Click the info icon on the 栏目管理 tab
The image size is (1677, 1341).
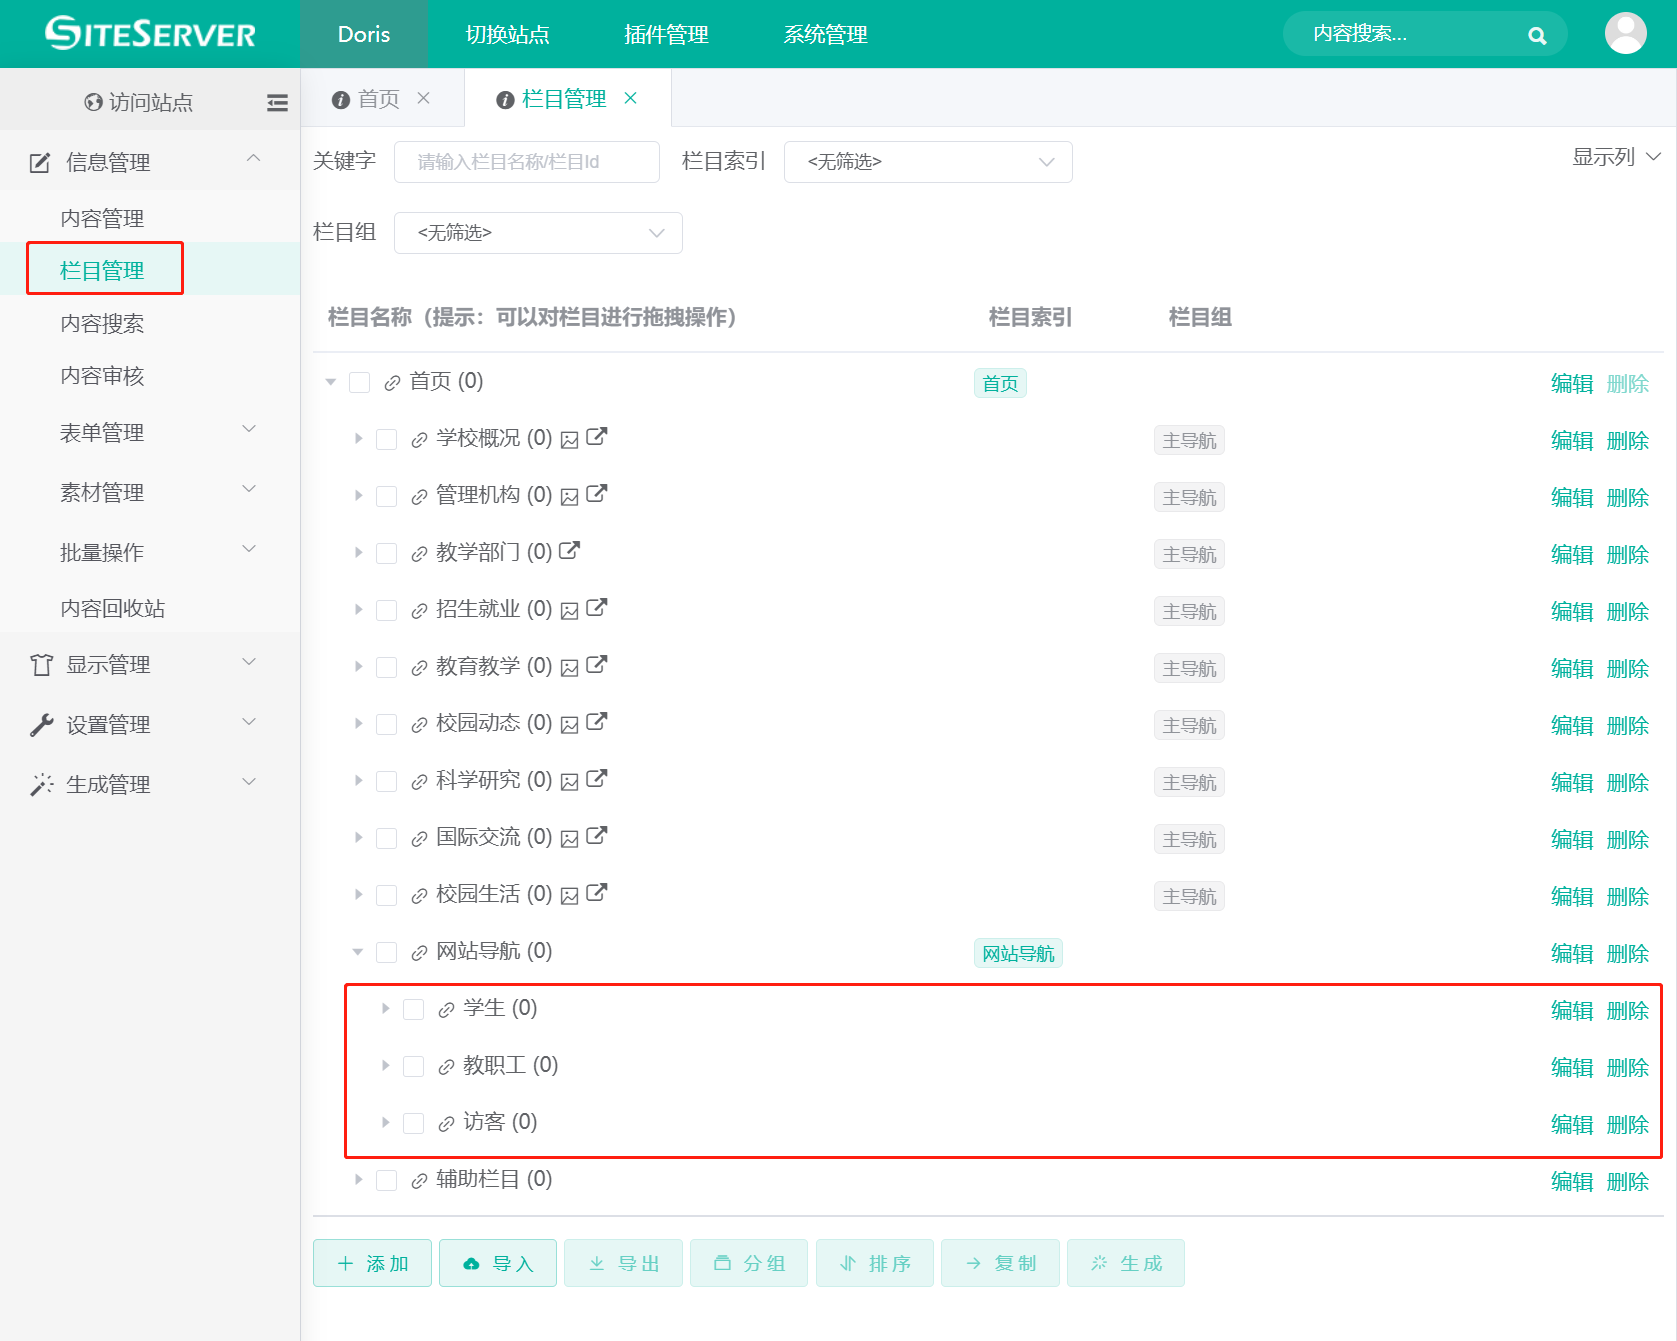click(503, 98)
